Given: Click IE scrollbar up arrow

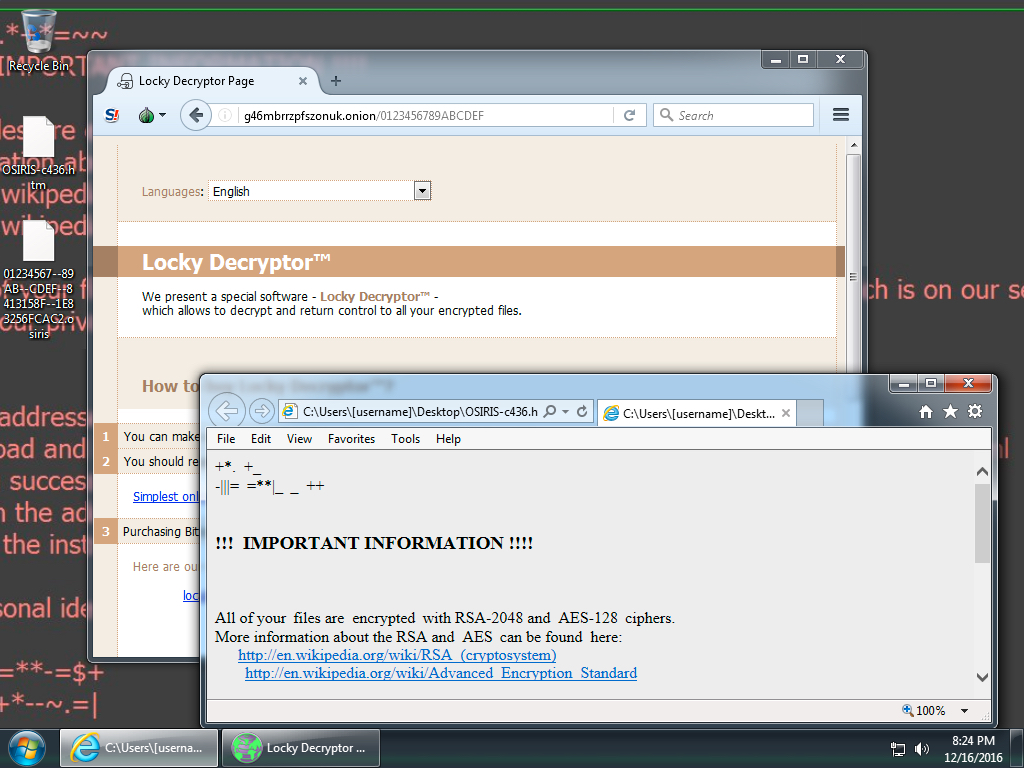Looking at the screenshot, I should (982, 472).
